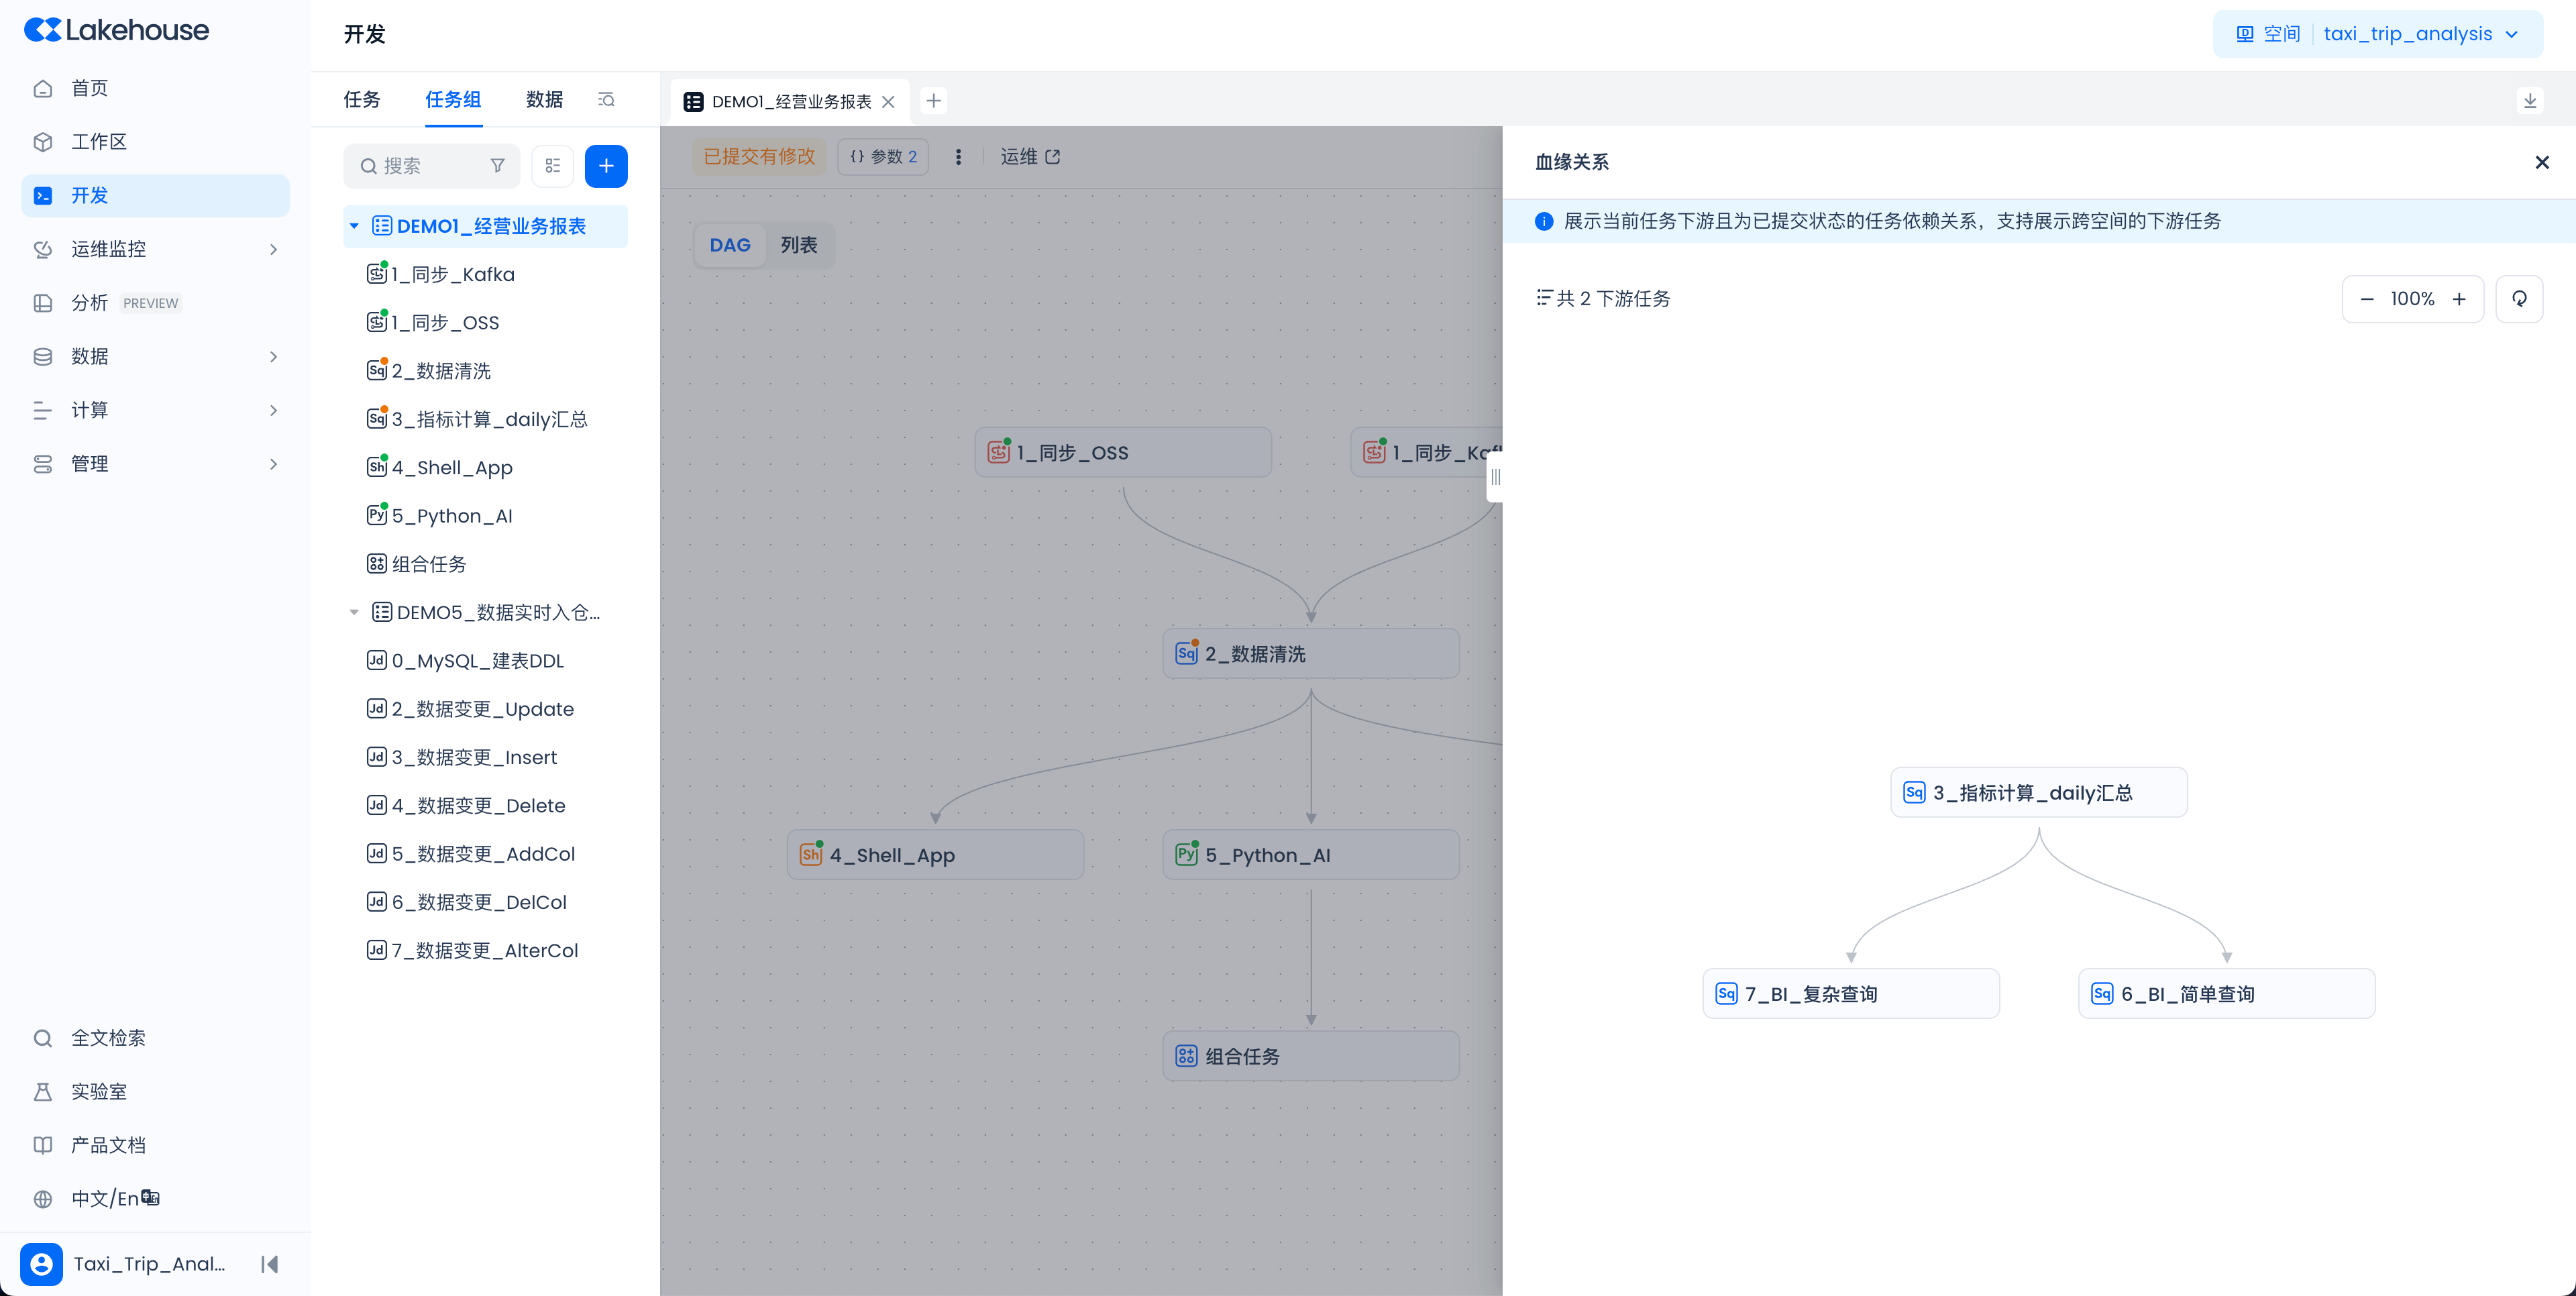Screen dimensions: 2576x1296
Task: Collapse the DEMO1_经营业务报表 tree group
Action: click(354, 226)
